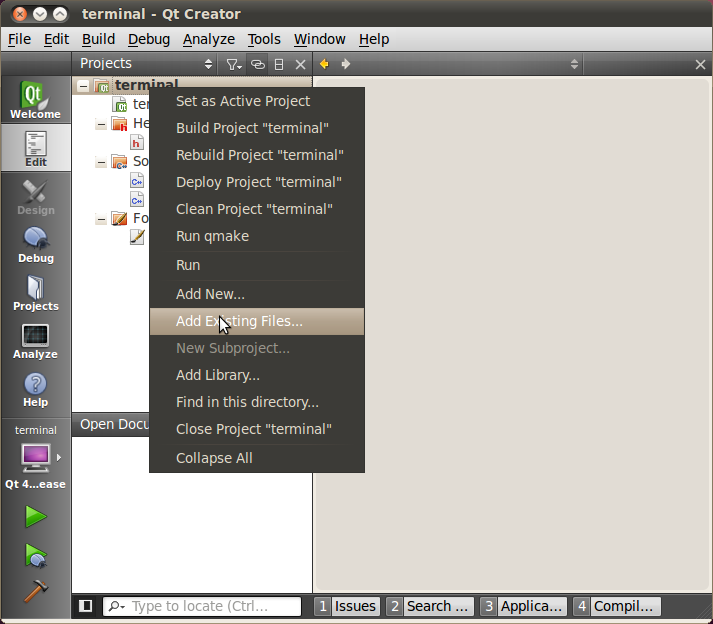Select the first C++ source file

(x=137, y=181)
